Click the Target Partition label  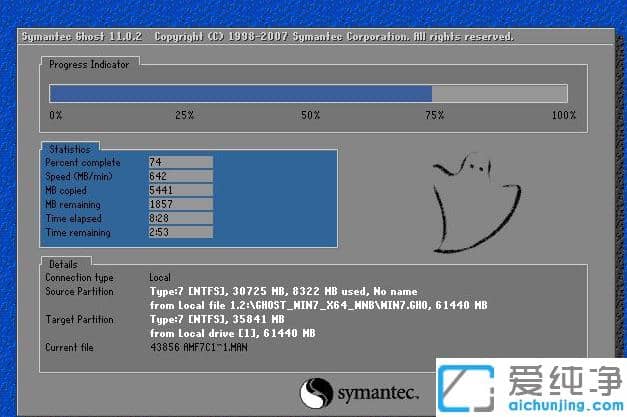coord(82,319)
